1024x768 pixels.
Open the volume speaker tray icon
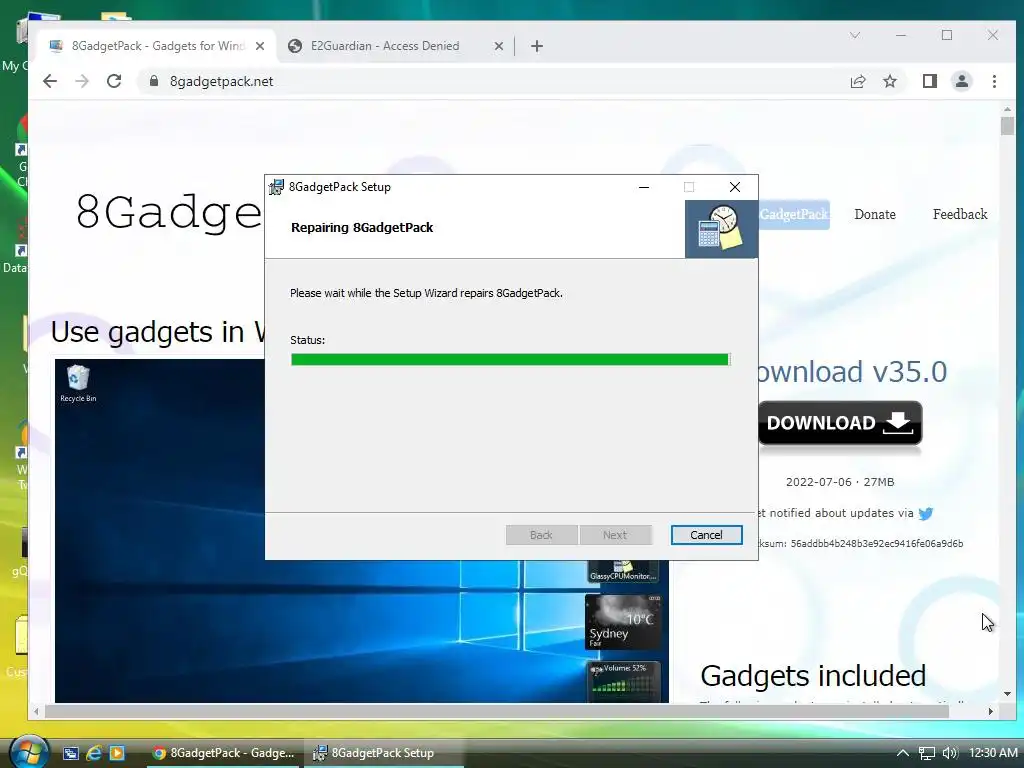coord(950,753)
